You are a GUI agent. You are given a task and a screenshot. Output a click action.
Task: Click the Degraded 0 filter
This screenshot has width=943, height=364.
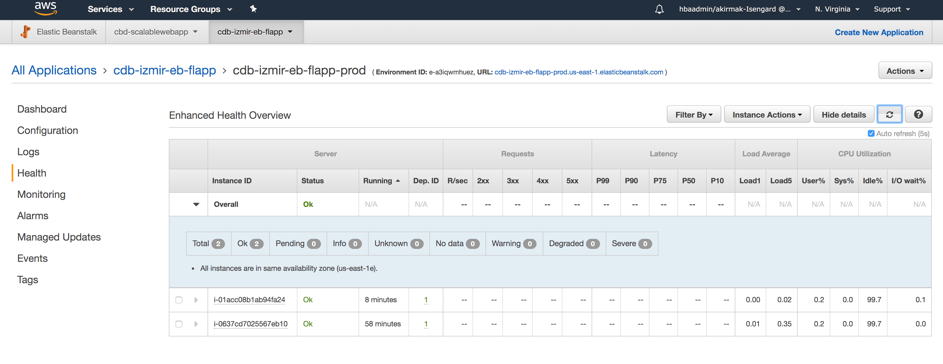tap(574, 244)
